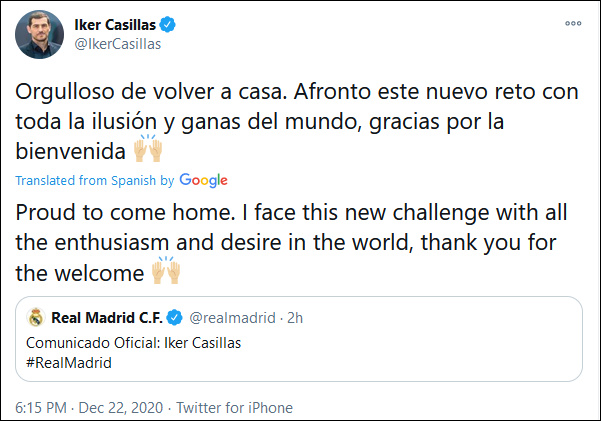Click the "Twitter for iPhone" source link
Viewport: 601px width, 421px height.
coord(236,407)
